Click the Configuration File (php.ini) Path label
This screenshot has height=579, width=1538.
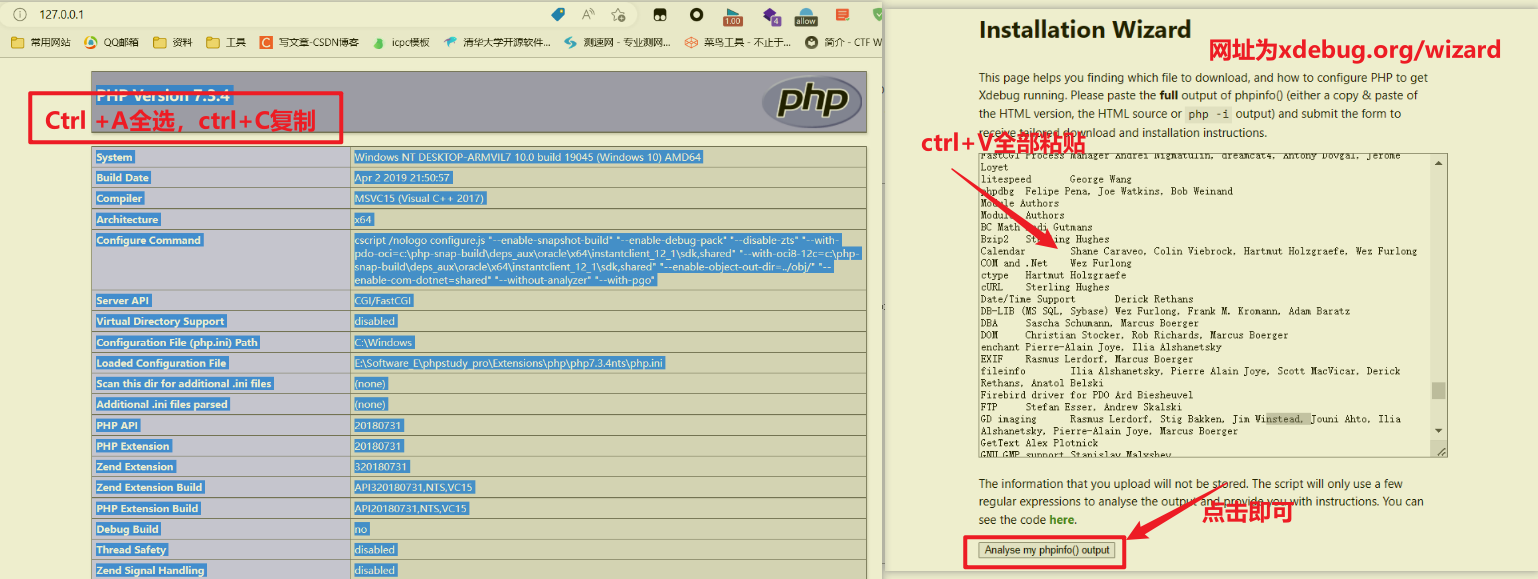(177, 343)
